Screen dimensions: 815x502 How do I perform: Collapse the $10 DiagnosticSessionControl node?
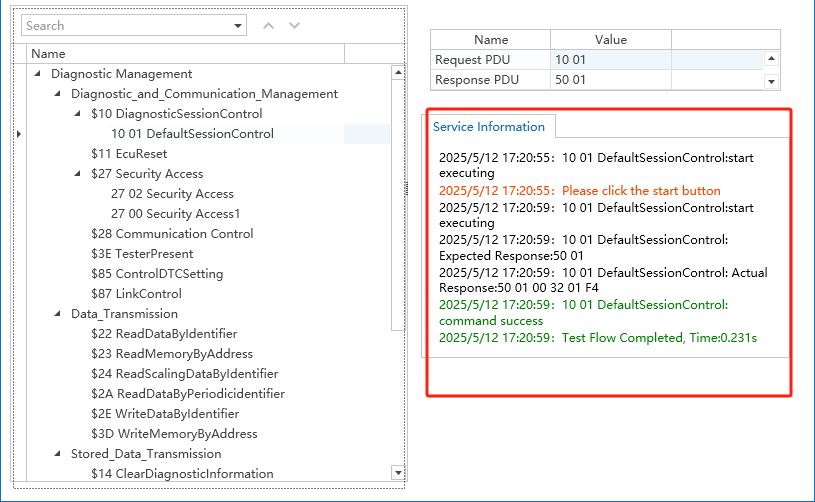pyautogui.click(x=78, y=114)
